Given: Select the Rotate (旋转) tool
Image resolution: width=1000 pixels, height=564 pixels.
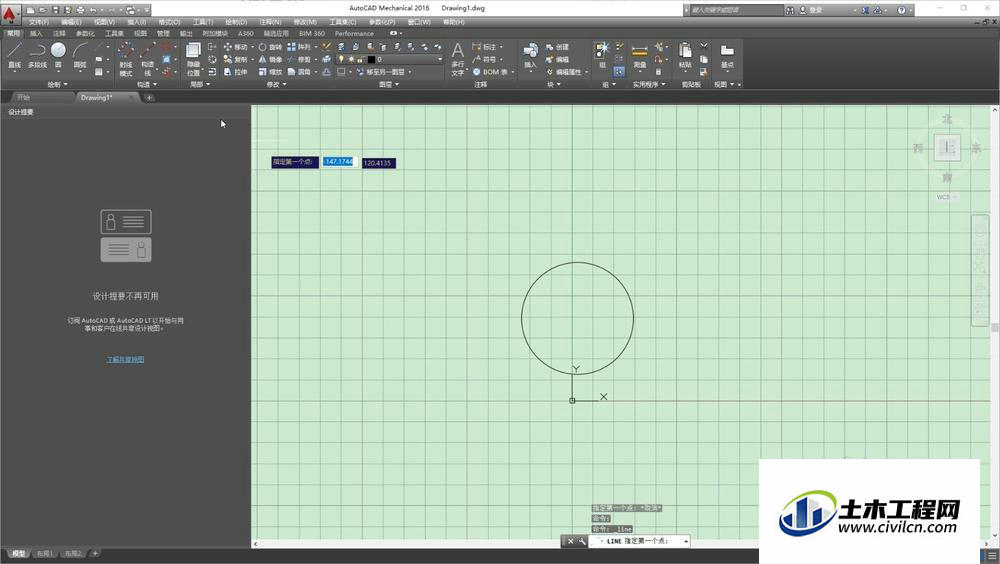Looking at the screenshot, I should pos(270,47).
